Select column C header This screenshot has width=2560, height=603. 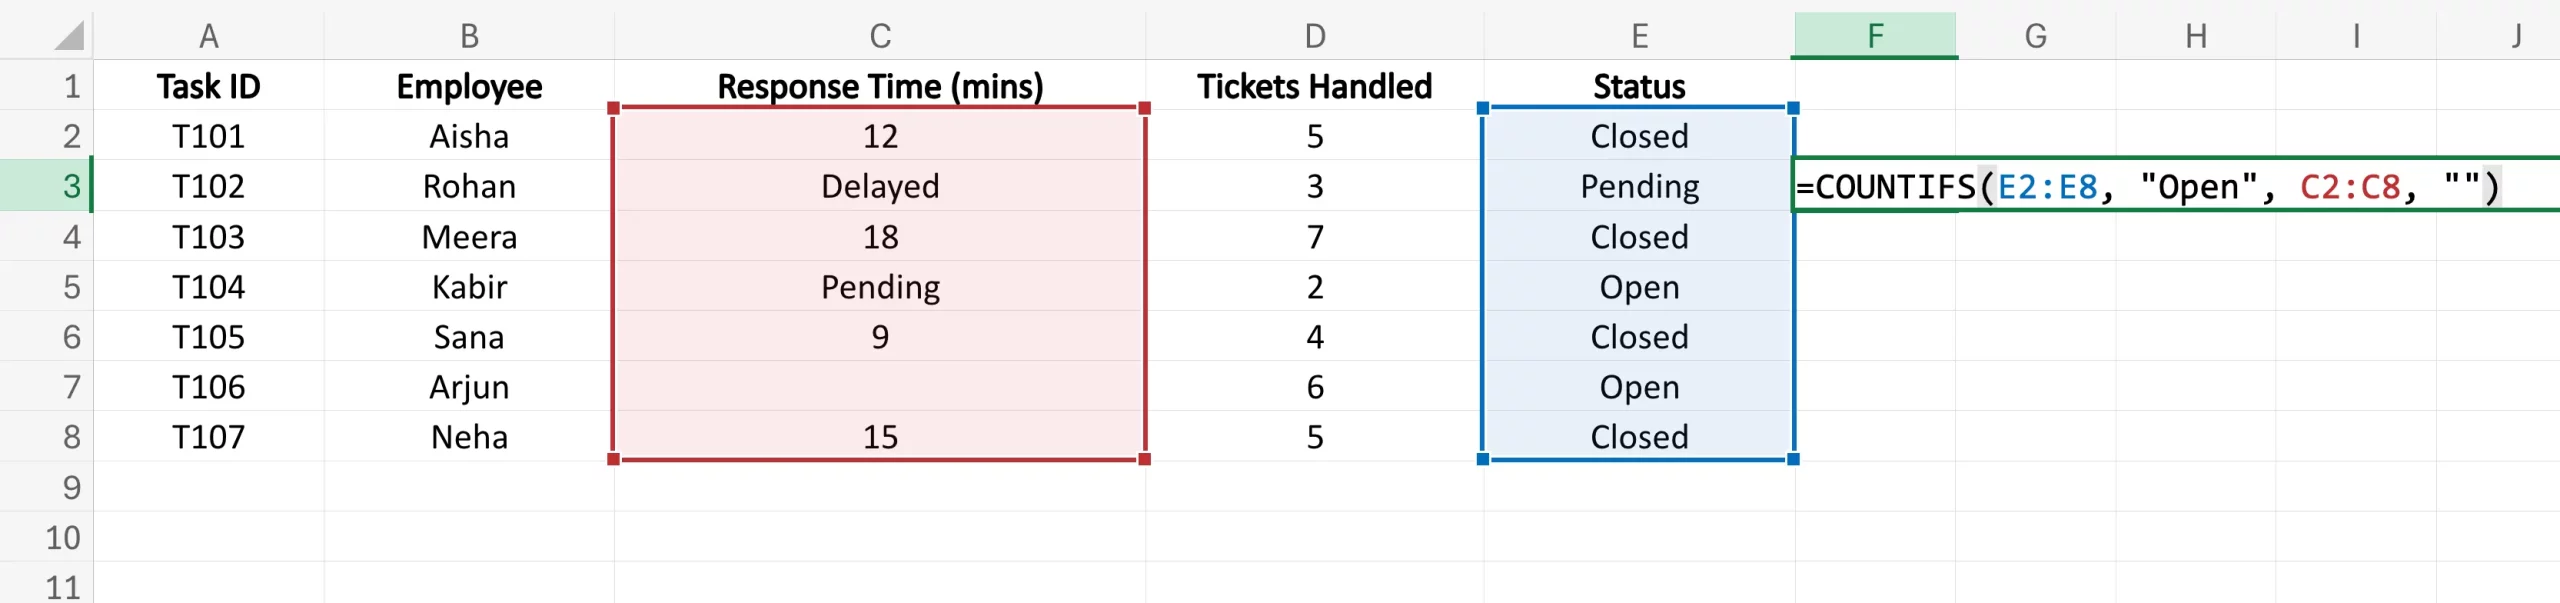click(879, 36)
